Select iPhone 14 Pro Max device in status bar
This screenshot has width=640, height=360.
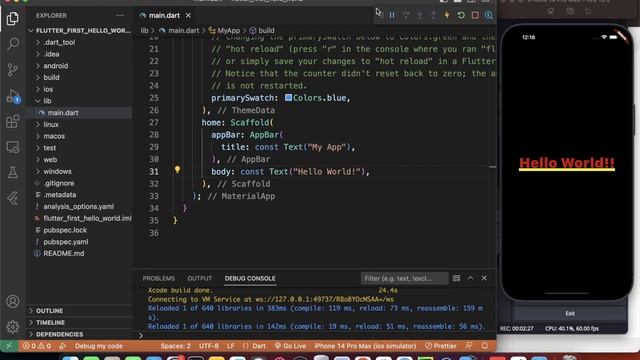(x=365, y=346)
